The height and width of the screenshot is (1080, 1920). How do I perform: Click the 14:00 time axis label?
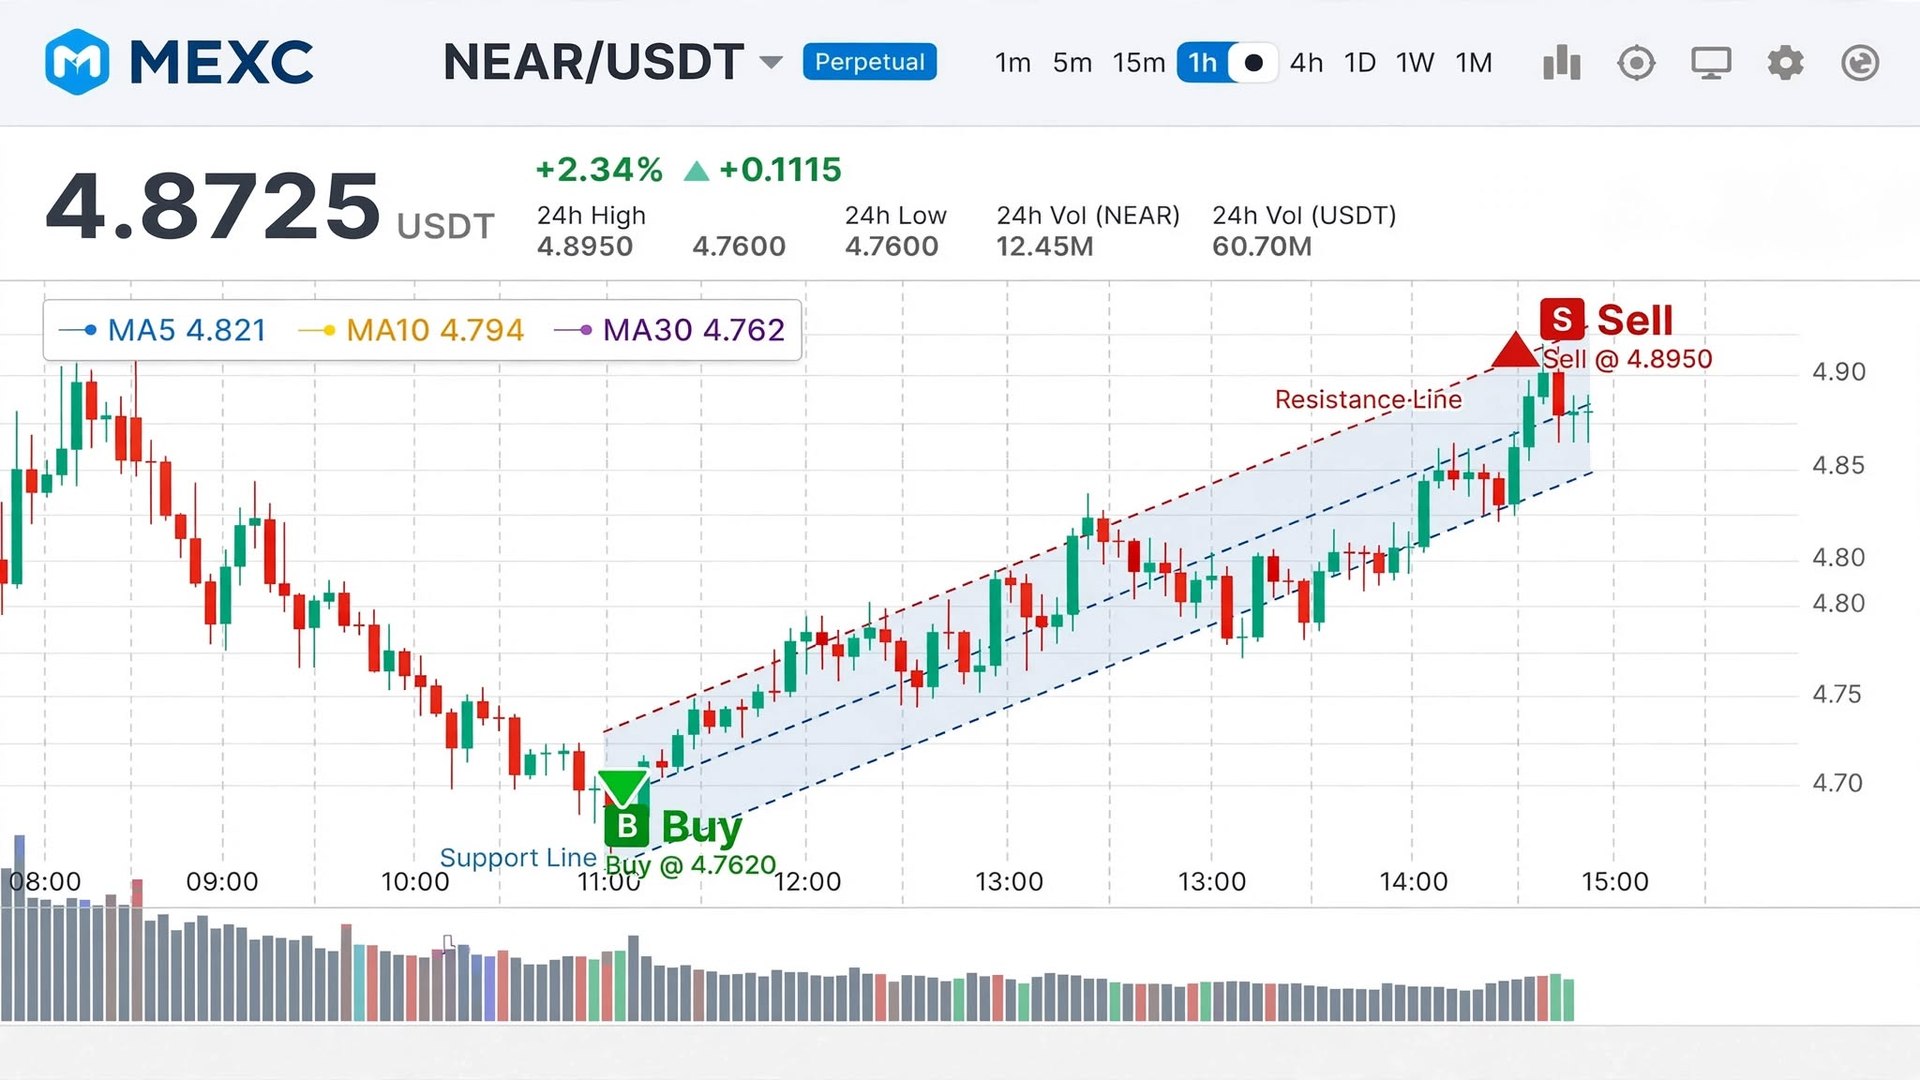(x=1413, y=881)
